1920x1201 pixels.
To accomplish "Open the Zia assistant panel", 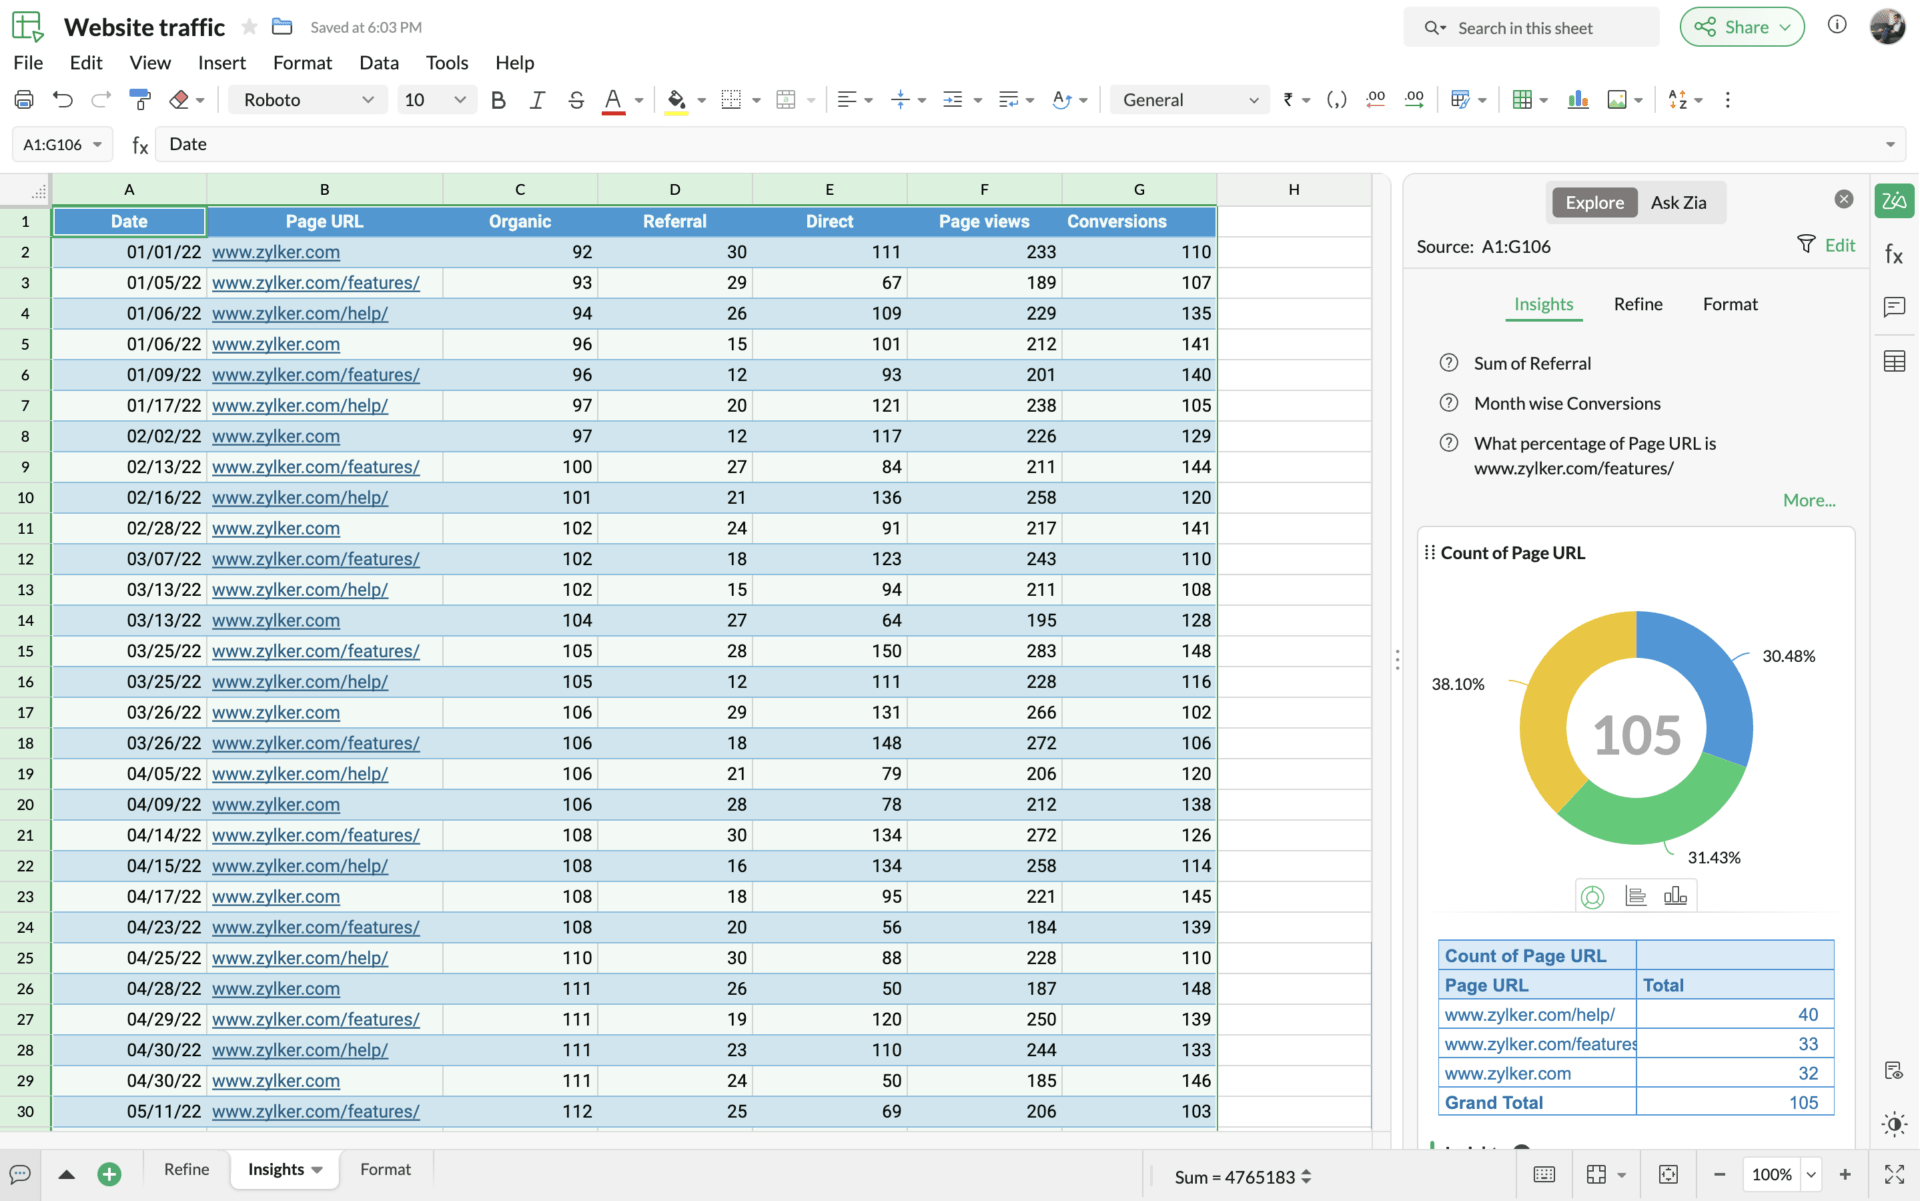I will [1893, 200].
